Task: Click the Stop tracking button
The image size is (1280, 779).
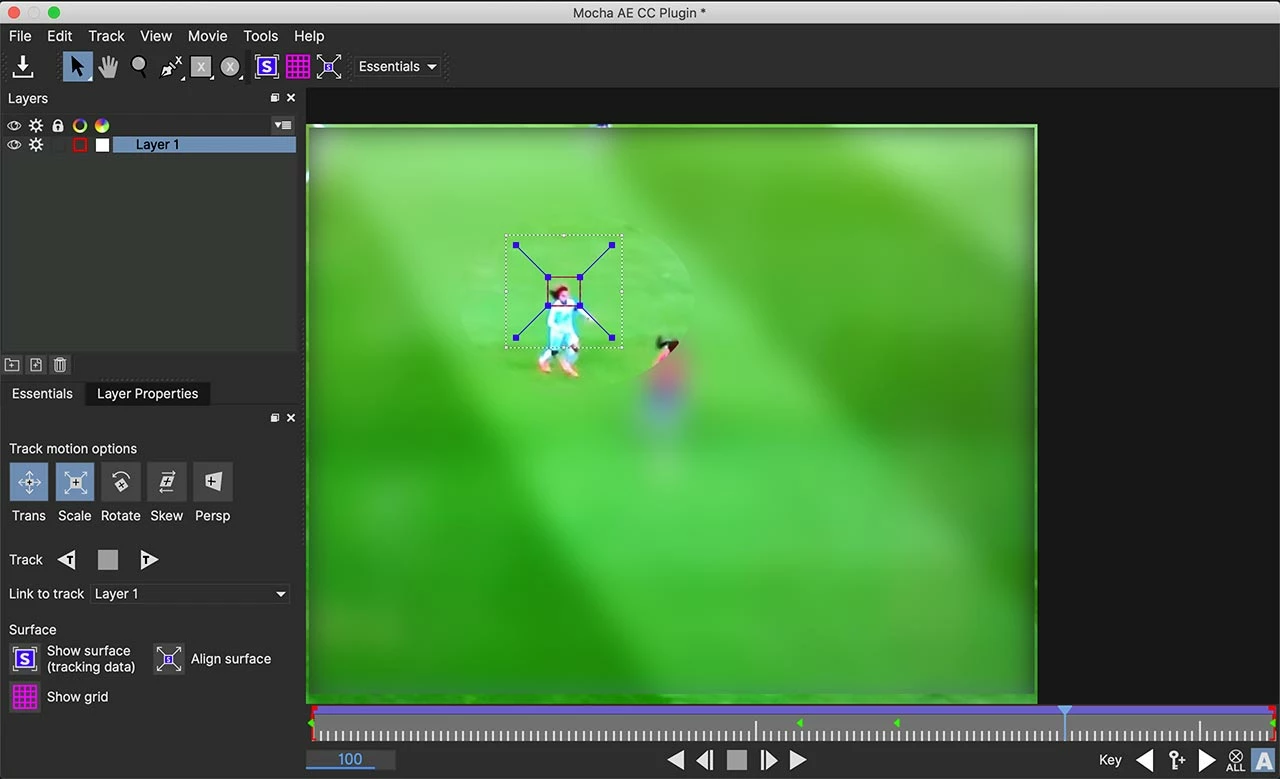Action: 108,560
